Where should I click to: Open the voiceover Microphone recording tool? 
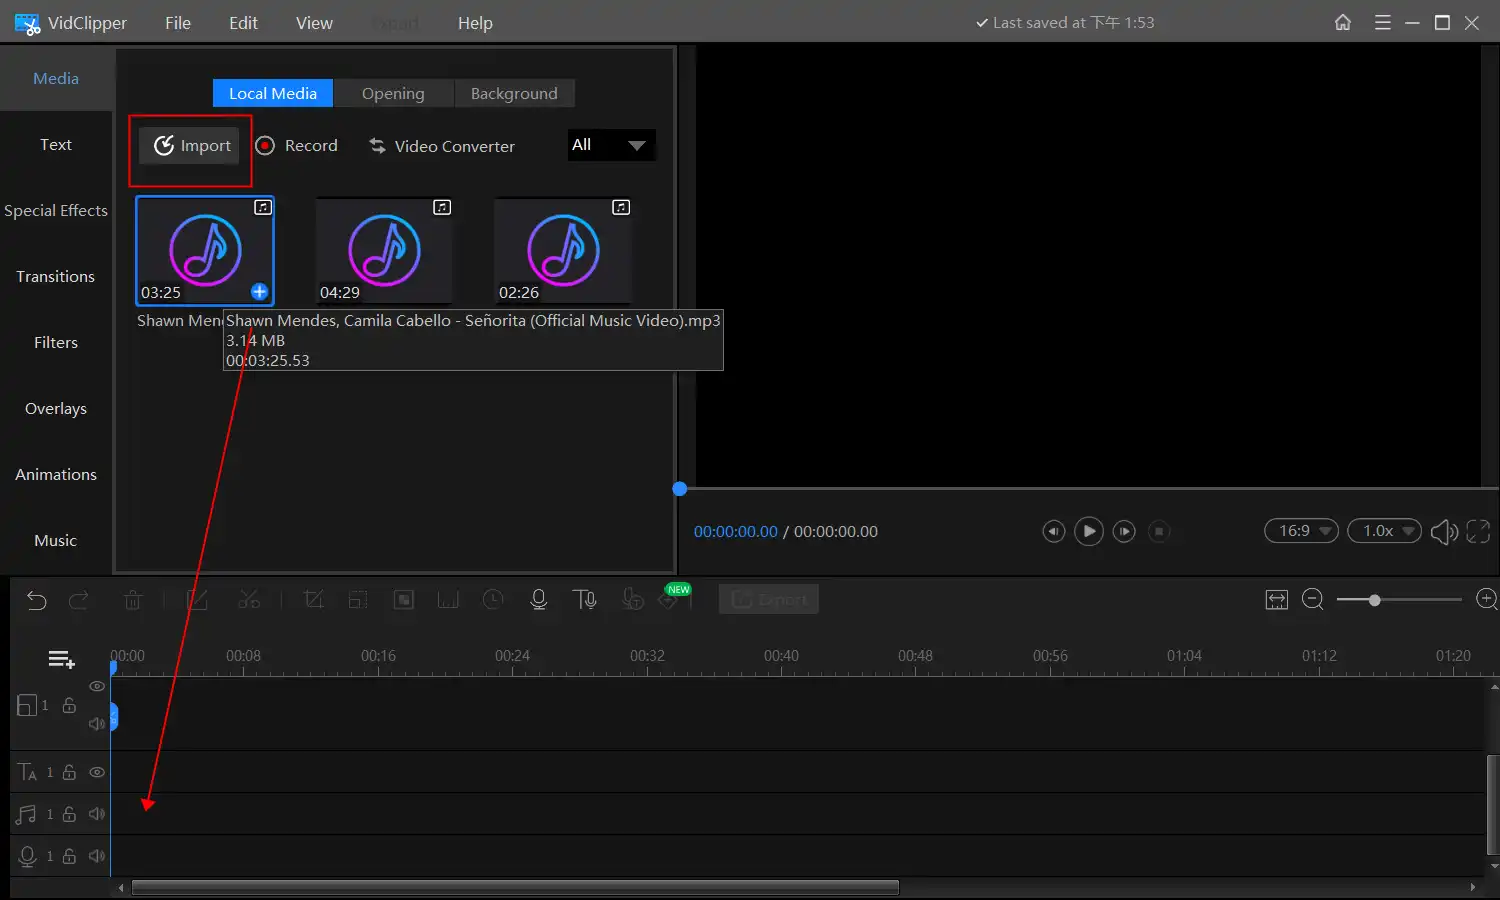tap(539, 599)
